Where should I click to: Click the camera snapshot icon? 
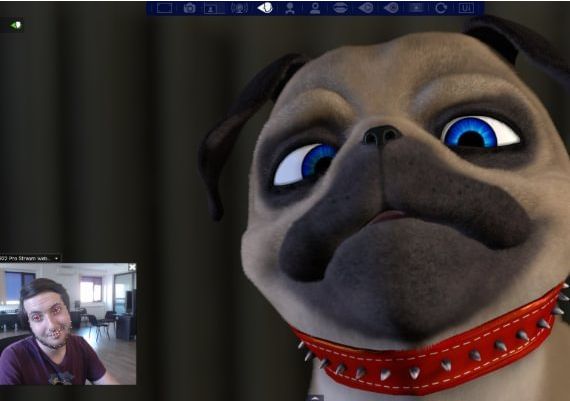(x=189, y=8)
